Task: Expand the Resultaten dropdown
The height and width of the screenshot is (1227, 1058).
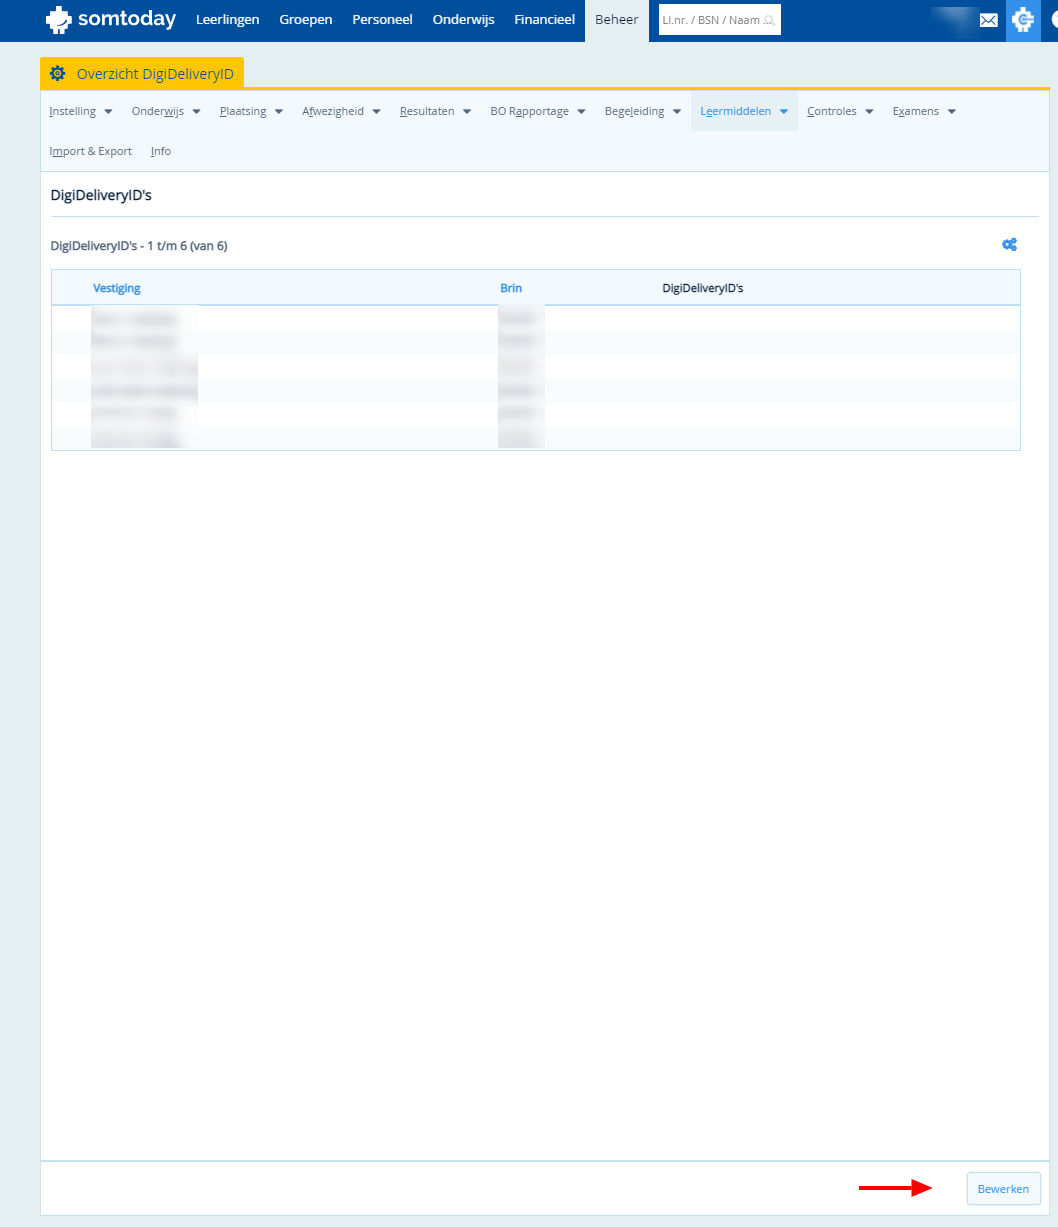Action: (435, 111)
